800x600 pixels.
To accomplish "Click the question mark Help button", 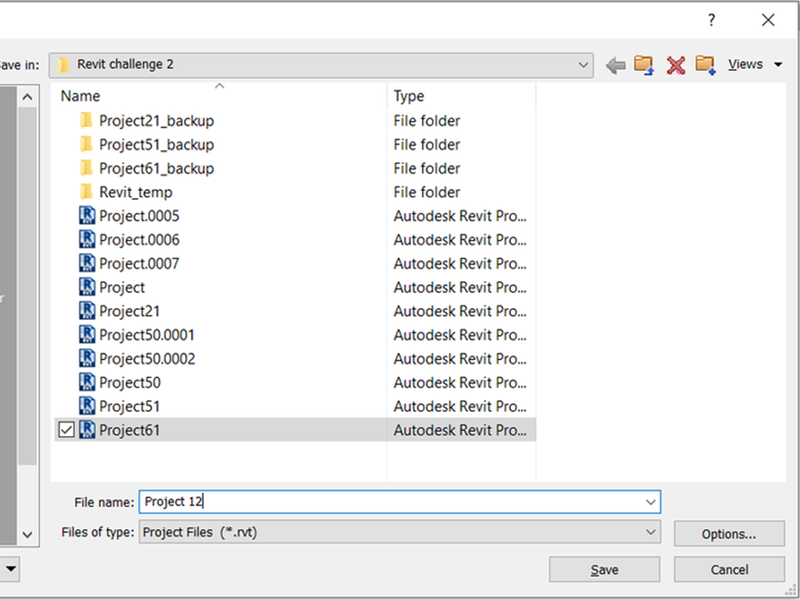I will click(711, 20).
